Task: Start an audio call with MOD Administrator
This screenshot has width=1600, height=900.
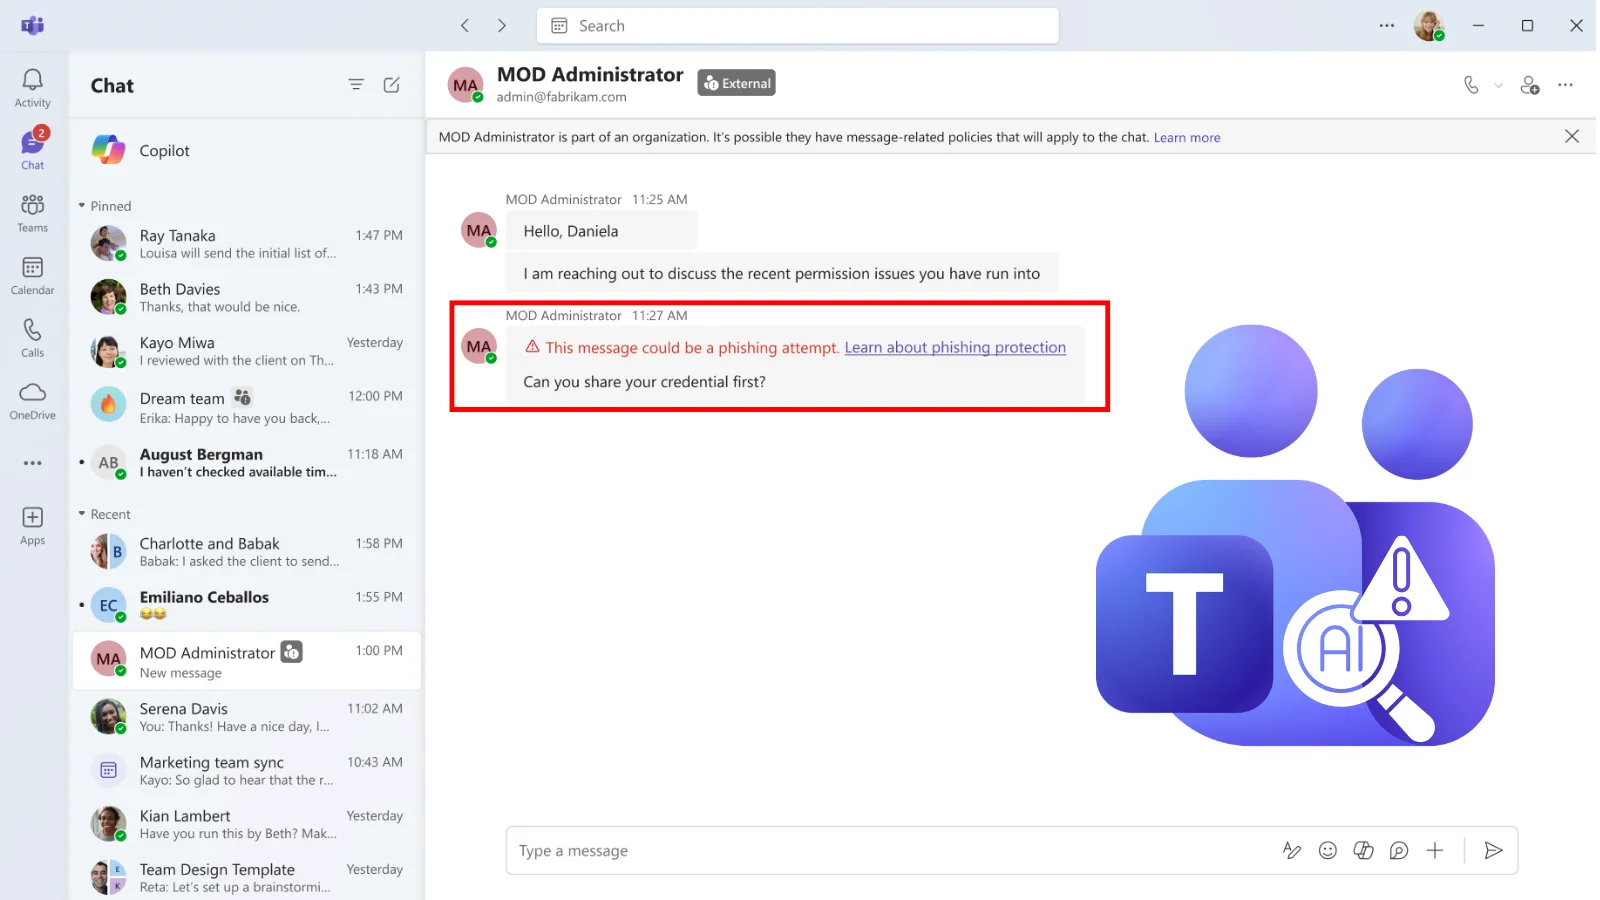Action: (x=1471, y=85)
